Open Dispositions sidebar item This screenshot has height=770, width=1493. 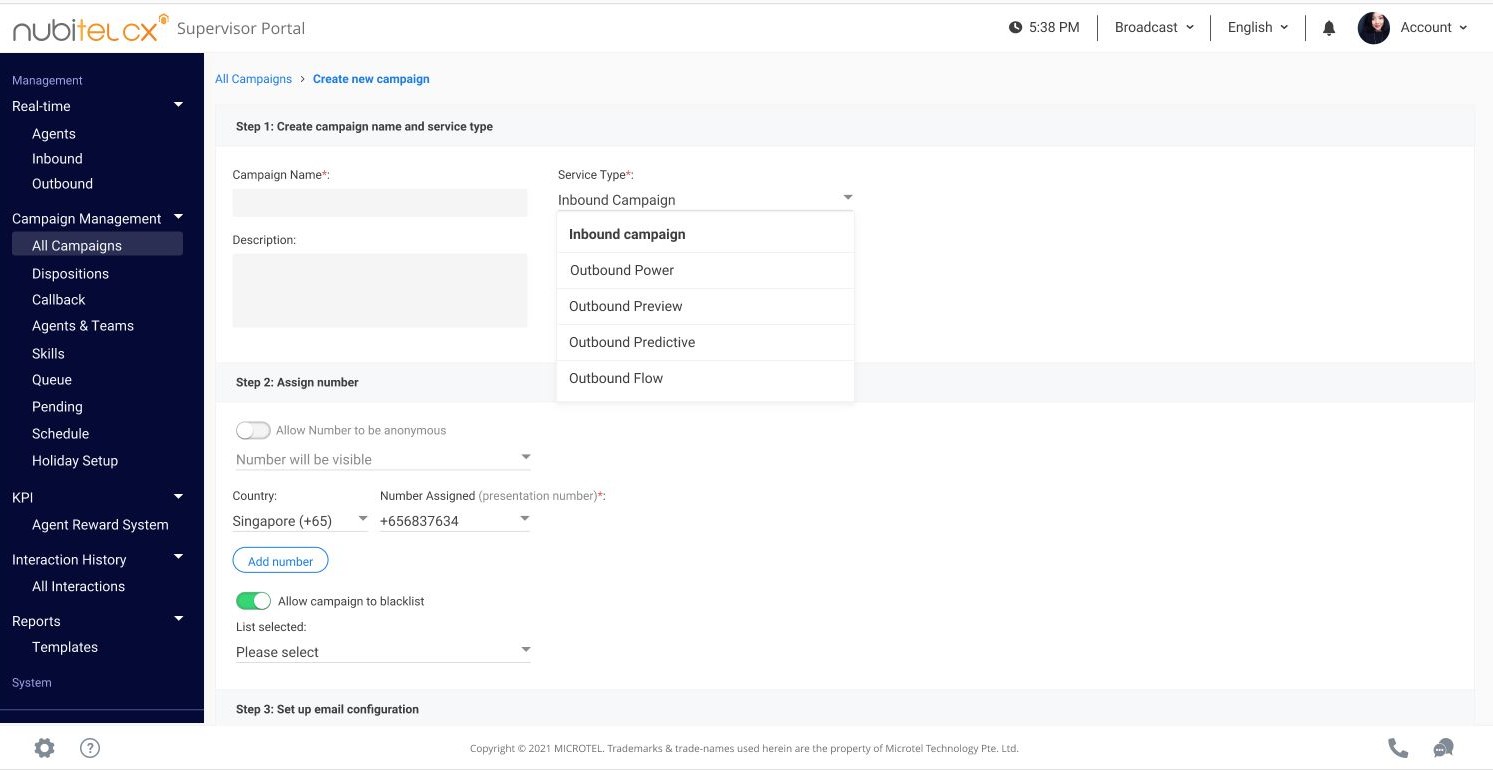(x=70, y=274)
